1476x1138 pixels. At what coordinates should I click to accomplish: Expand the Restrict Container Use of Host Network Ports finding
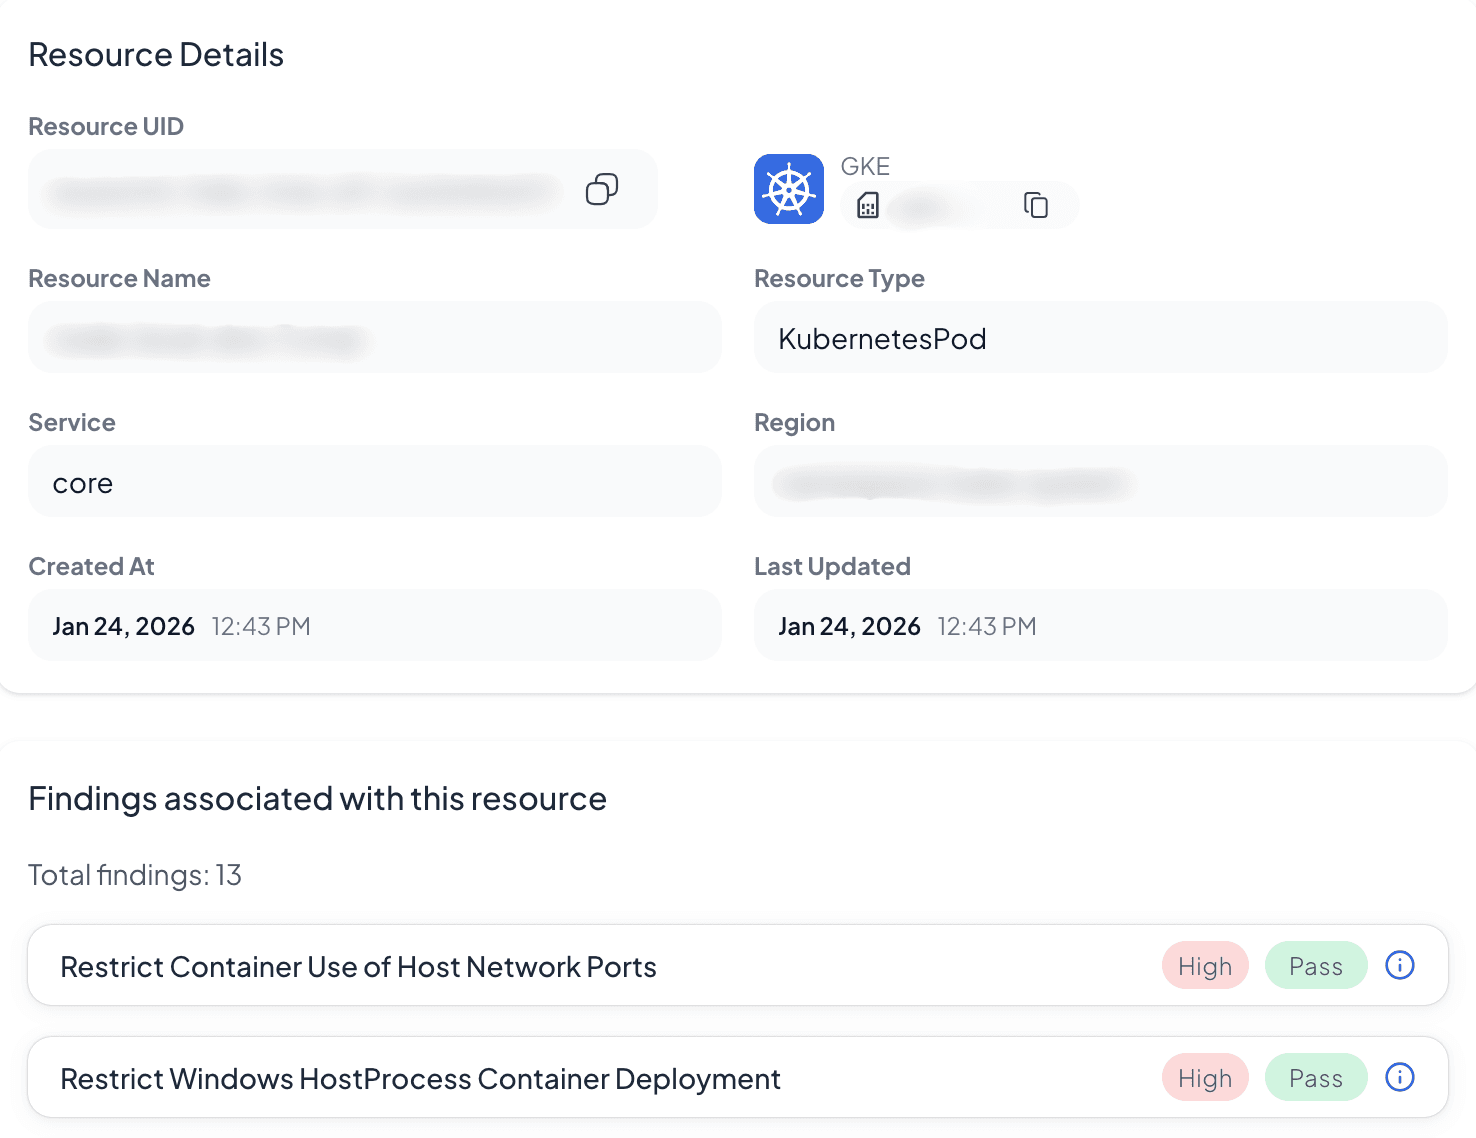[x=358, y=966]
